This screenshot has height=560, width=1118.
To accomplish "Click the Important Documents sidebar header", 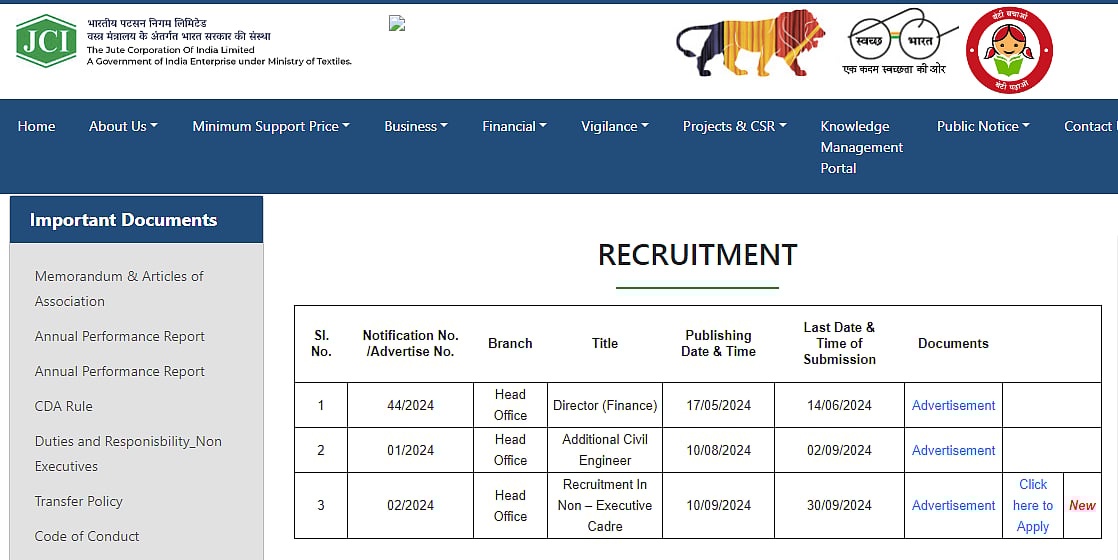I will (136, 220).
